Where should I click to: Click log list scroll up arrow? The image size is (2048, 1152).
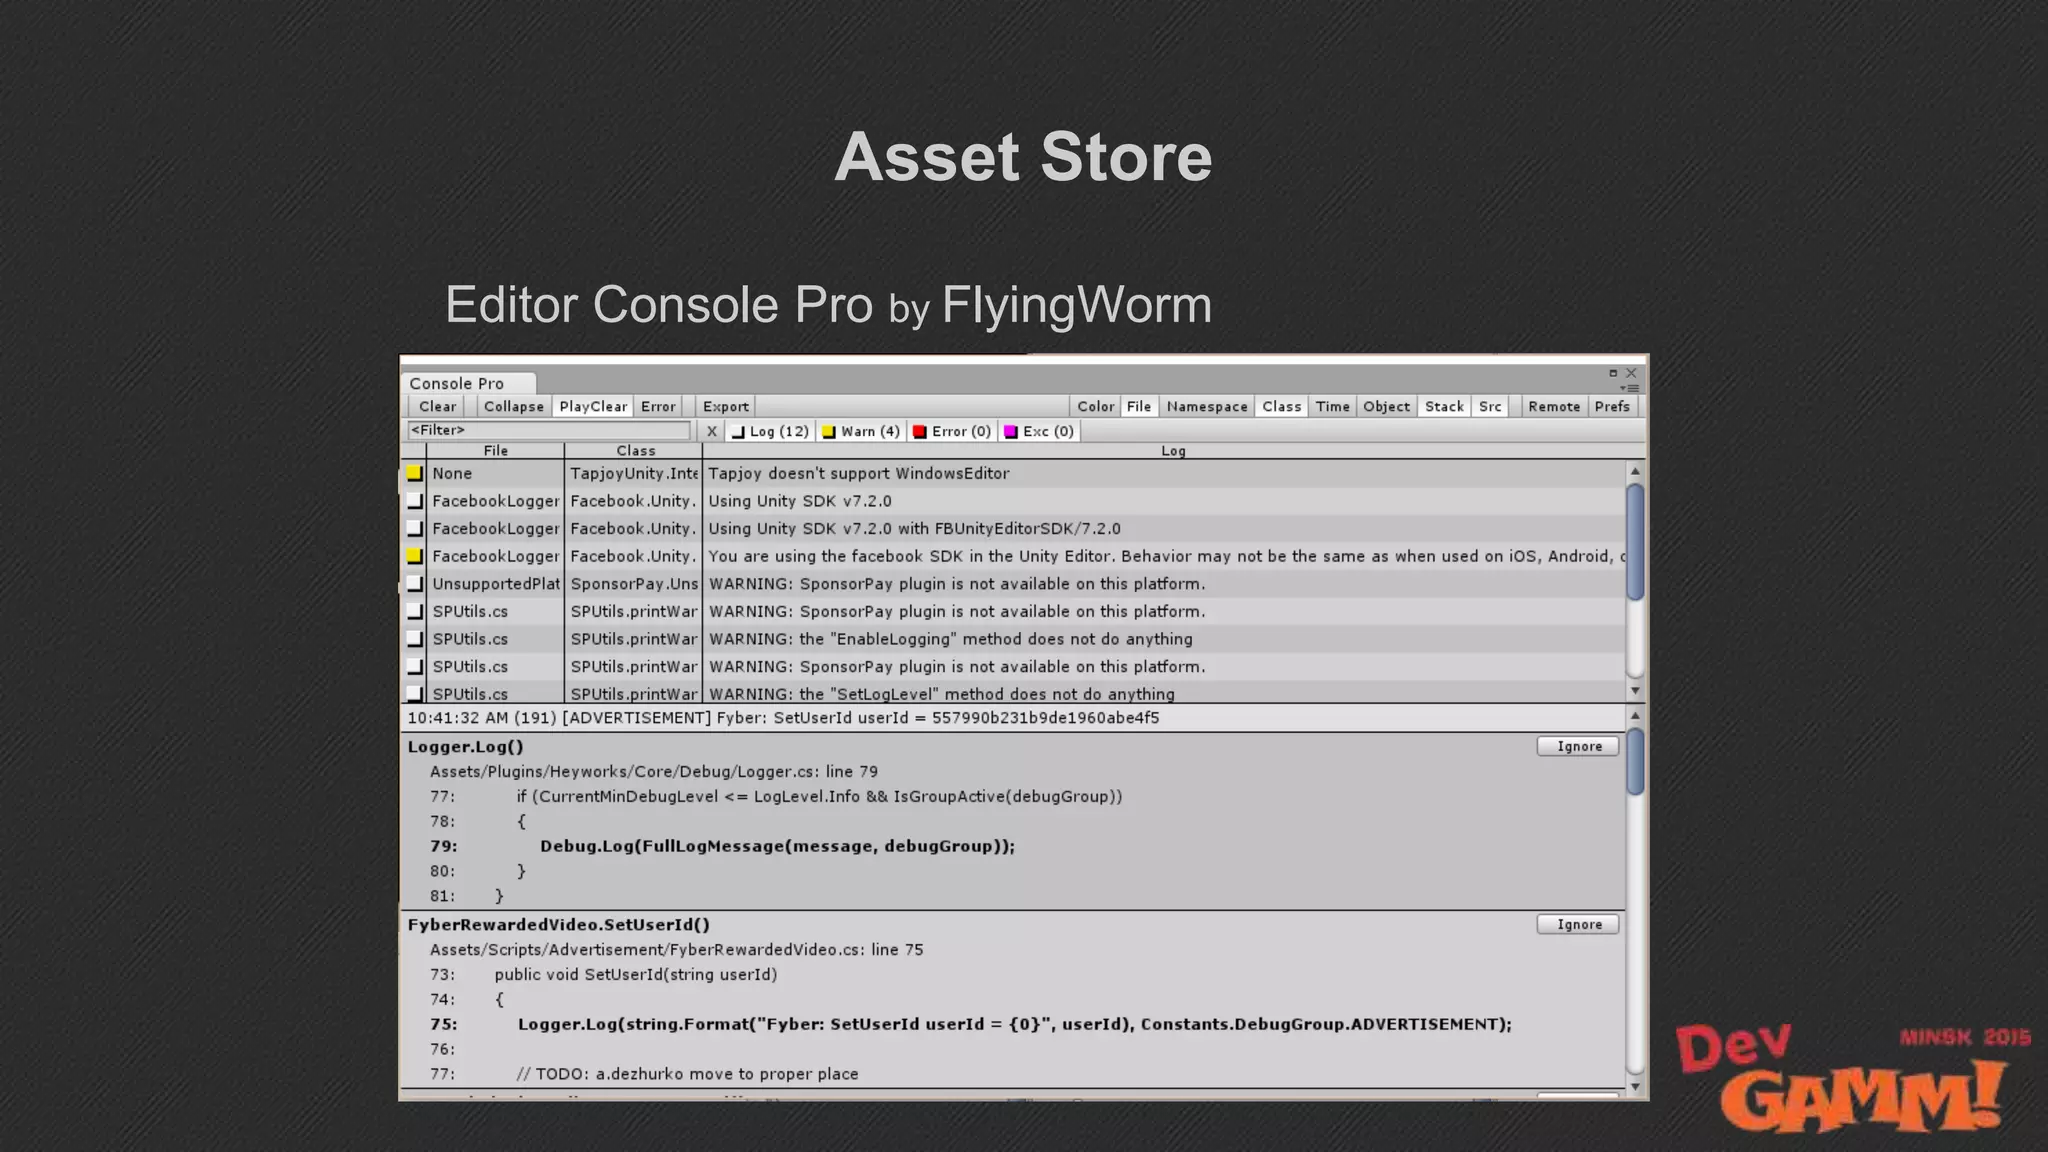pos(1635,471)
